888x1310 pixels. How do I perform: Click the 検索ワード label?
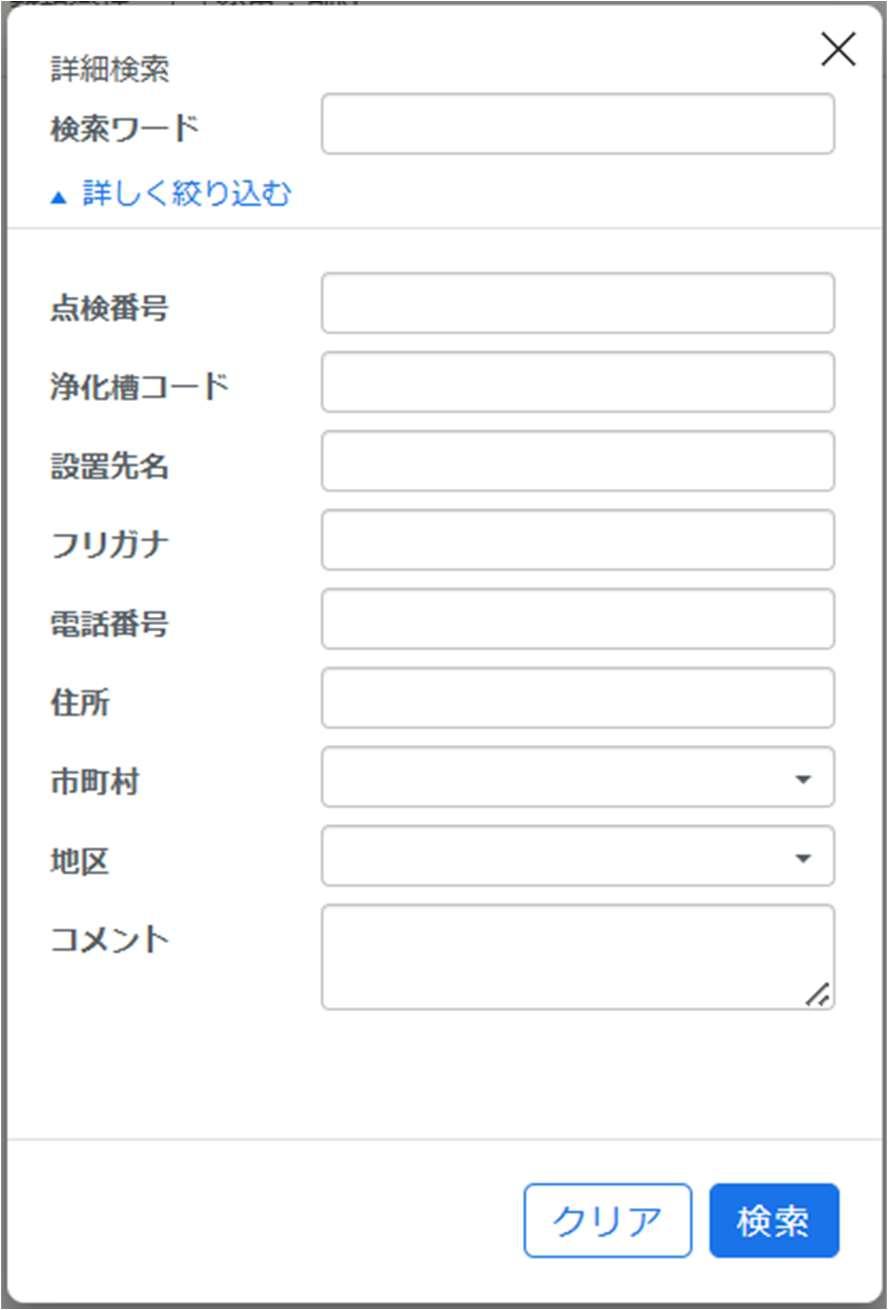coord(125,128)
